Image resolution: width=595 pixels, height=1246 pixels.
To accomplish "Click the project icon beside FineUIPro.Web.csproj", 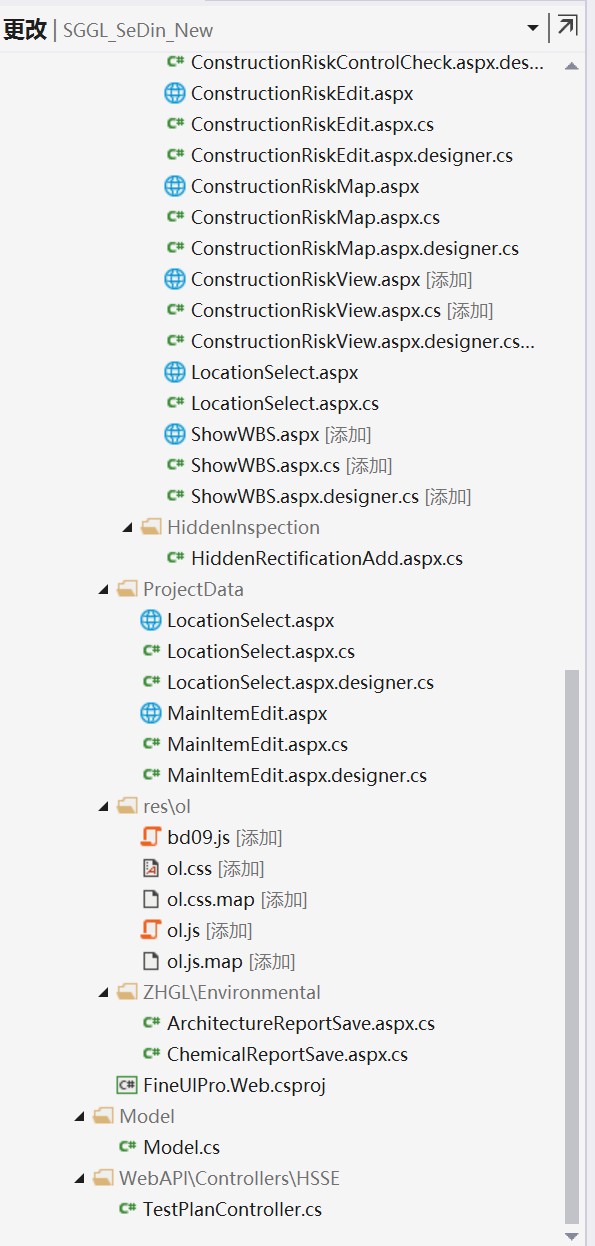I will [127, 1085].
